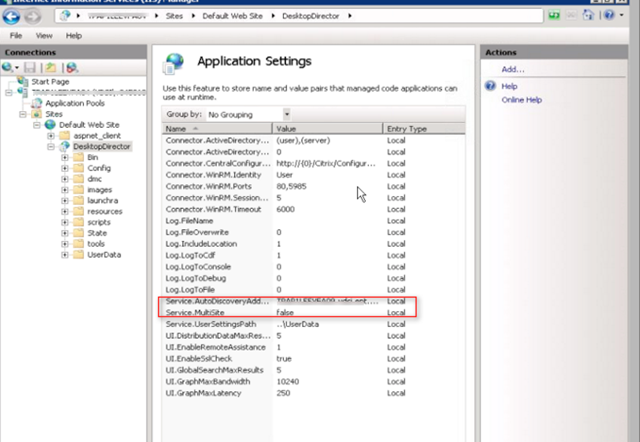Image resolution: width=640 pixels, height=442 pixels.
Task: Select the UI.EnableSslCheck setting row
Action: point(313,358)
